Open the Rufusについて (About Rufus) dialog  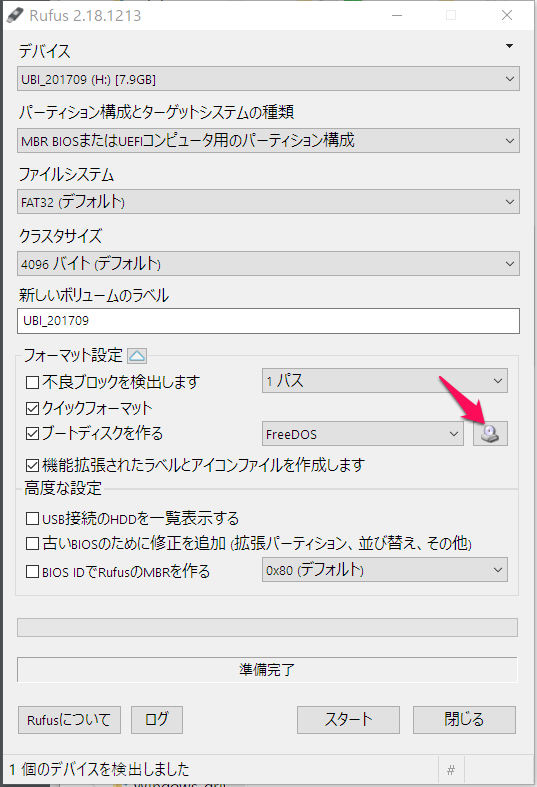tap(69, 720)
